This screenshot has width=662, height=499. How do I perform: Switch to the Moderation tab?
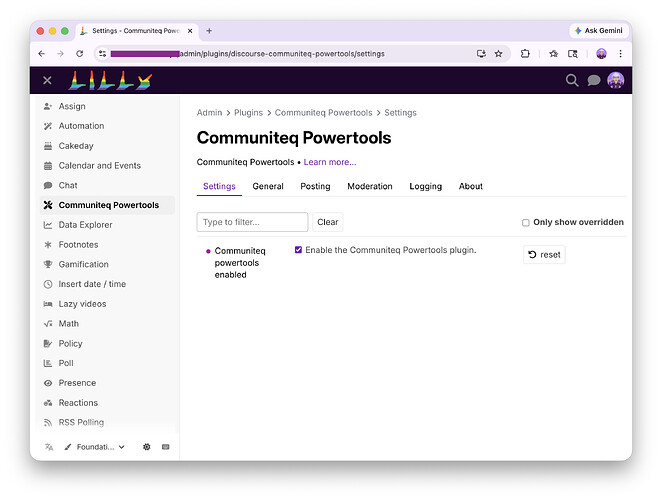coord(370,186)
